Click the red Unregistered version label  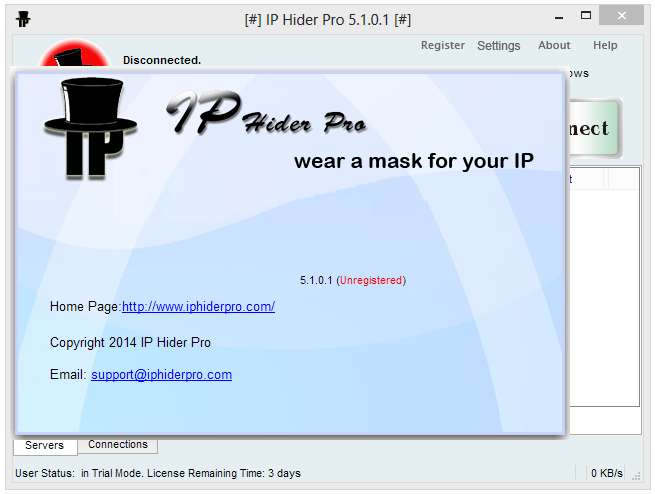(x=371, y=280)
